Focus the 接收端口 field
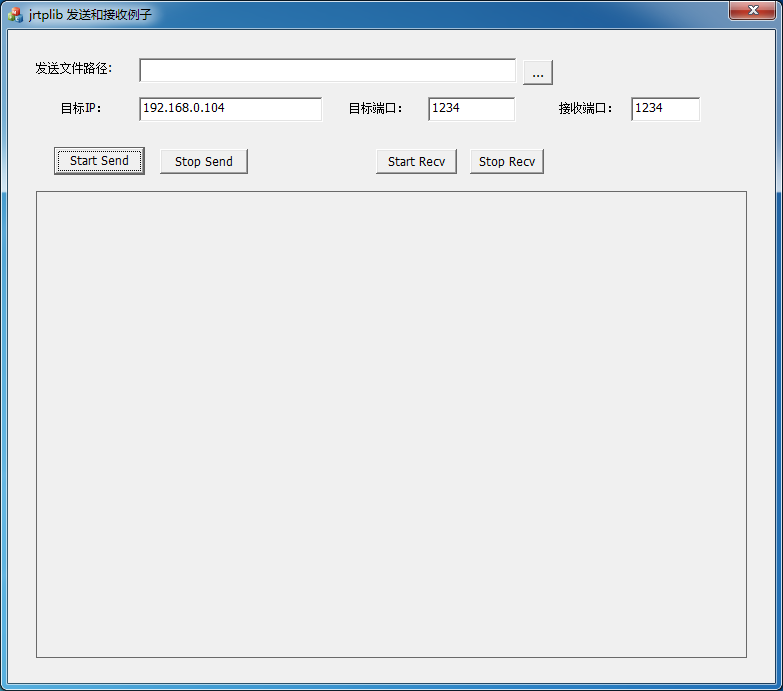The image size is (783, 691). 666,109
